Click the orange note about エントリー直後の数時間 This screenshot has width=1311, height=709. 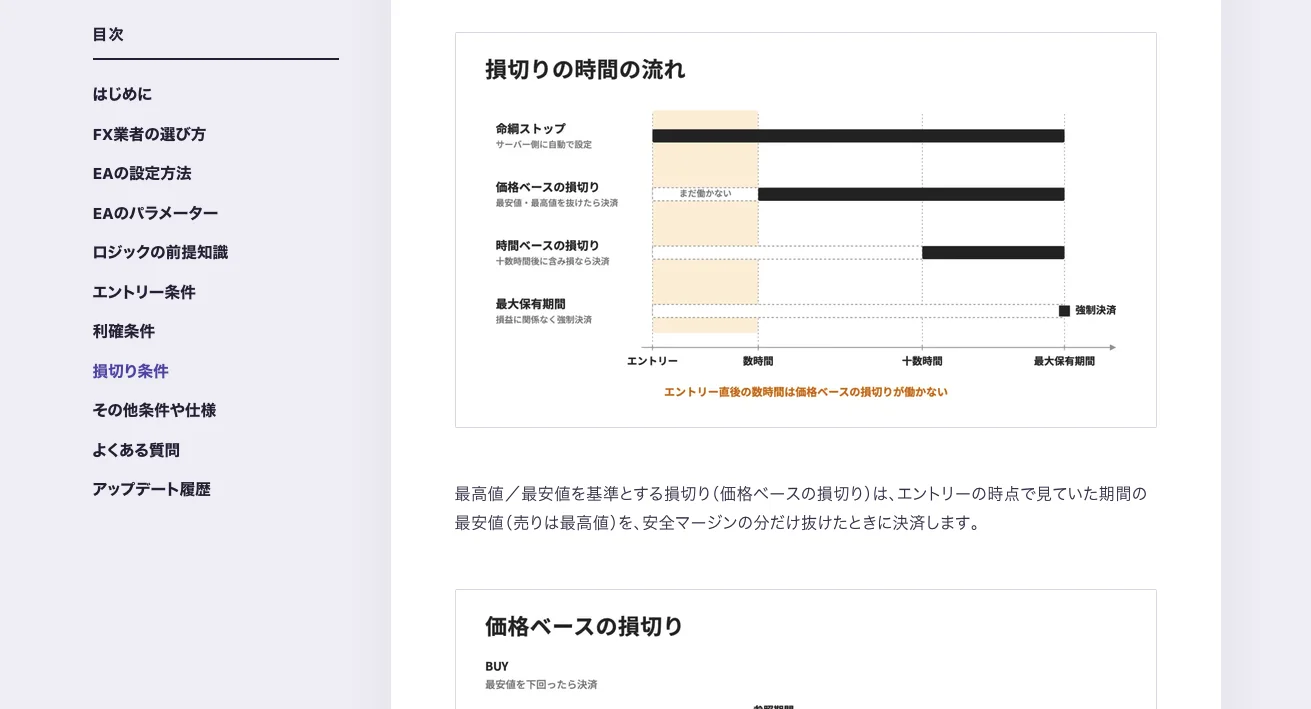[806, 392]
